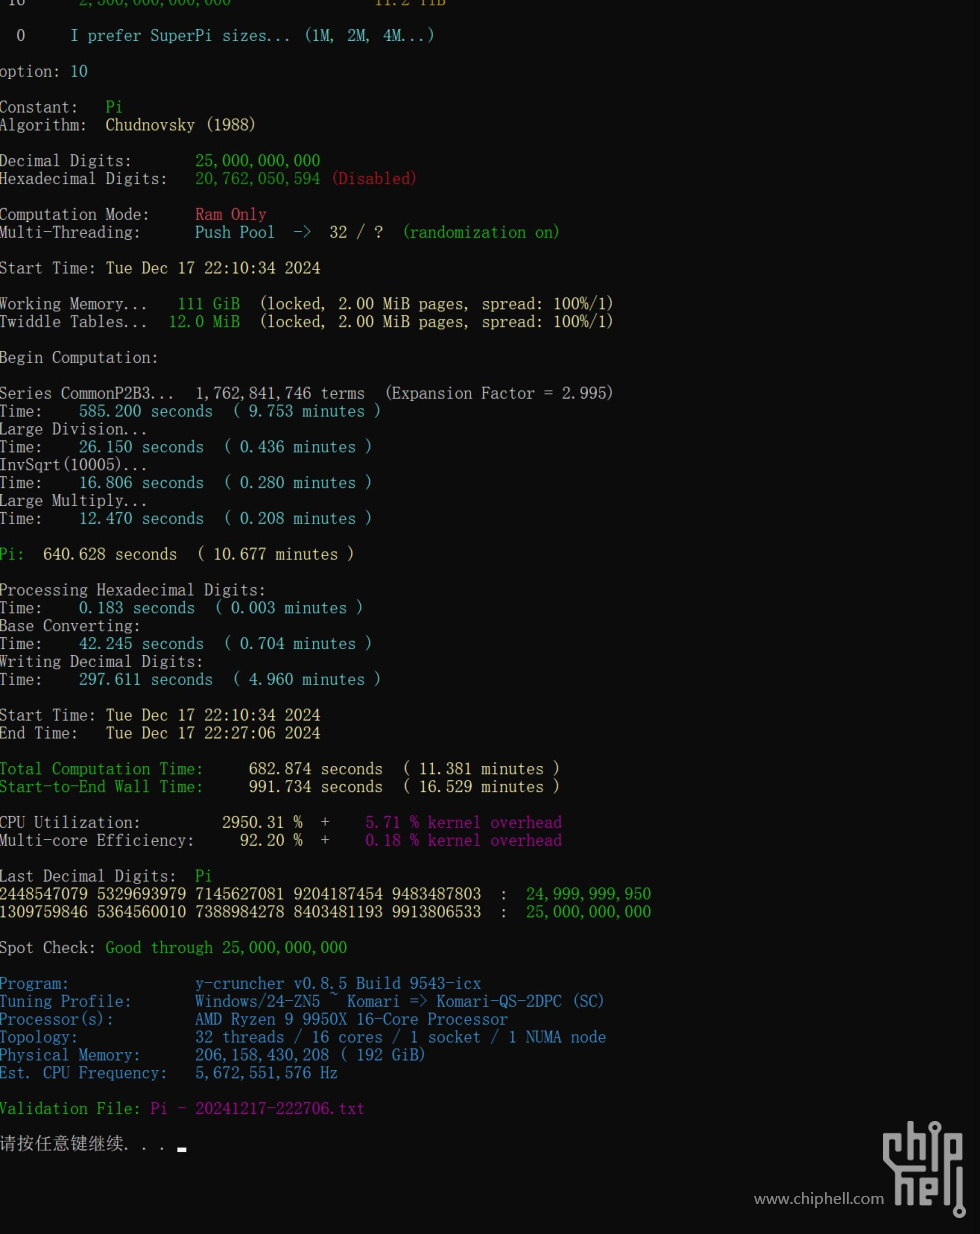Click the "9.753 minutes" value
Image resolution: width=980 pixels, height=1234 pixels.
click(x=307, y=412)
